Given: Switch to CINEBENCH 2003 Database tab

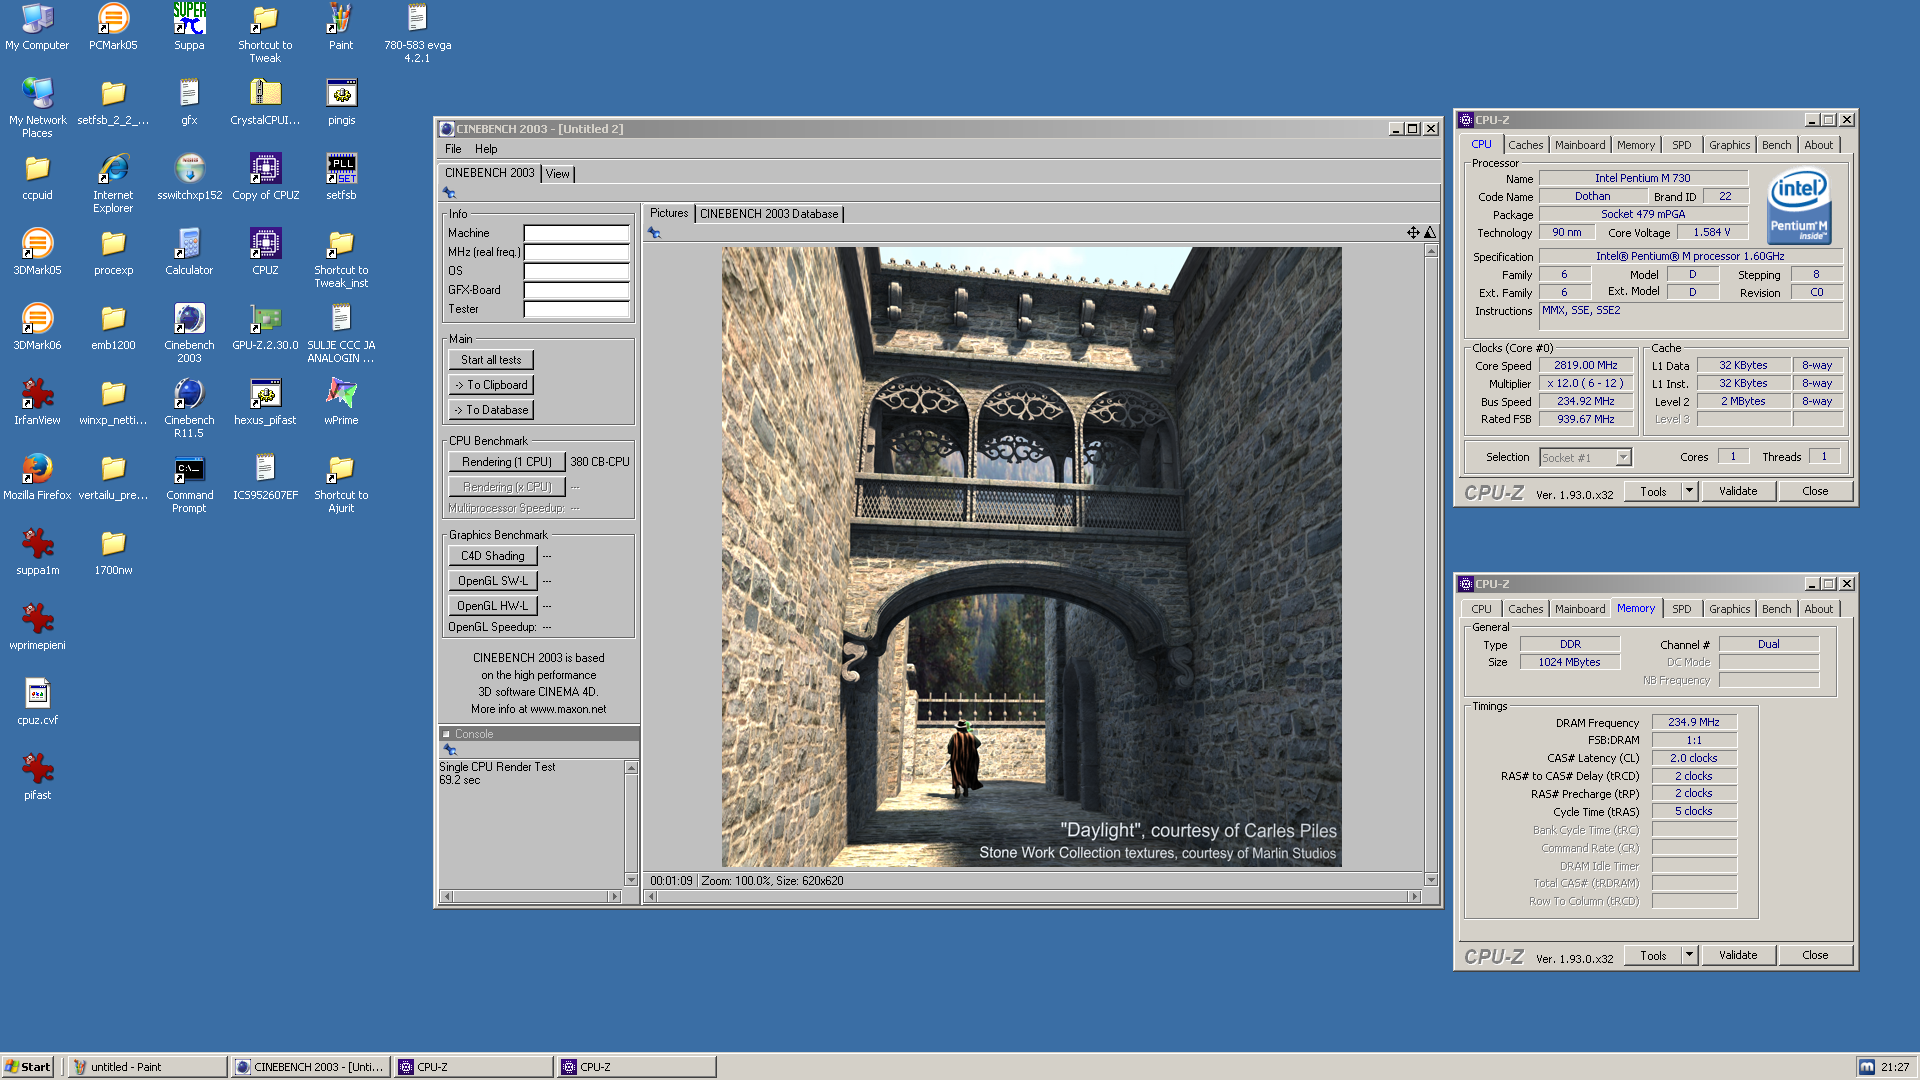Looking at the screenshot, I should (769, 214).
